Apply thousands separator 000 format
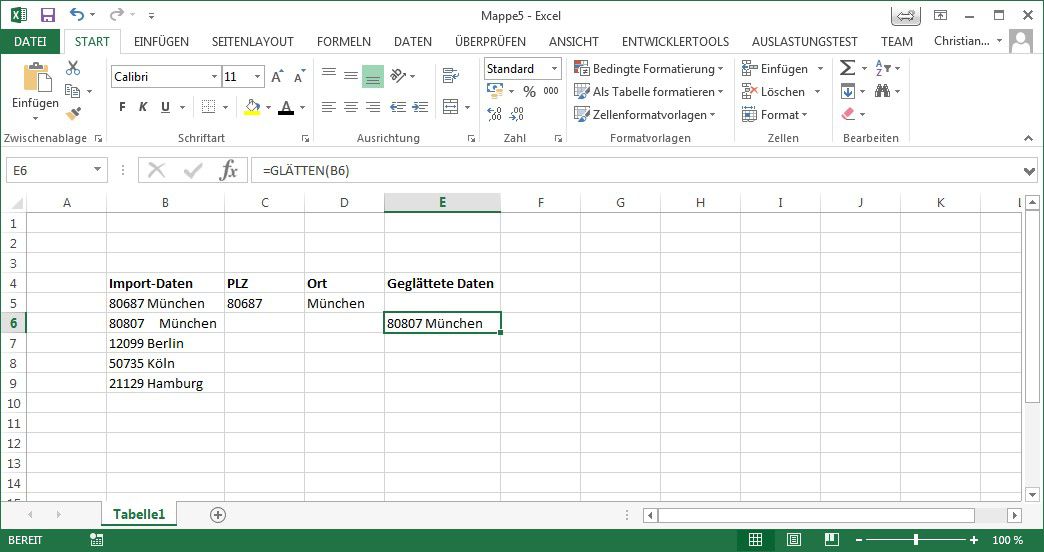This screenshot has height=552, width=1044. (x=551, y=91)
